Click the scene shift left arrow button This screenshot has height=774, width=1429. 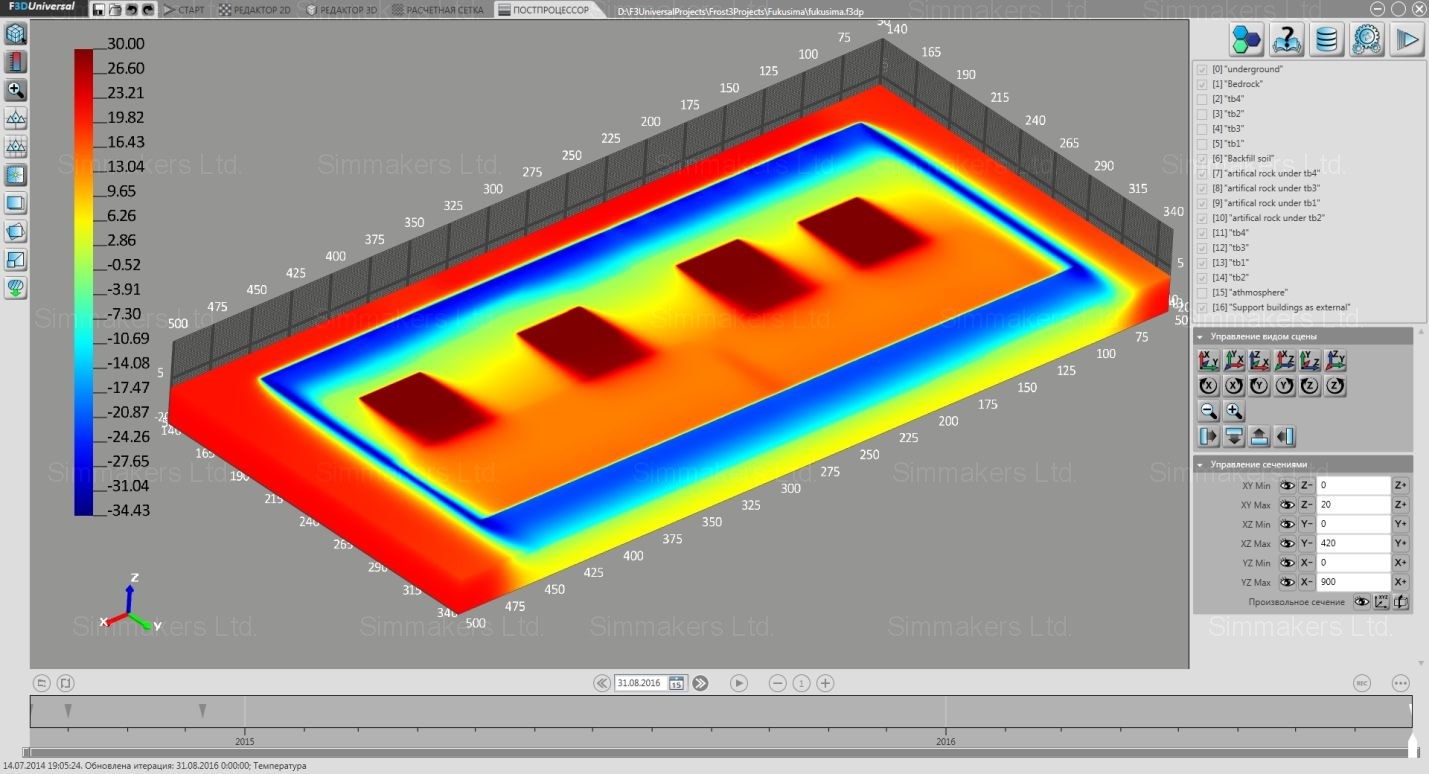pyautogui.click(x=1284, y=436)
